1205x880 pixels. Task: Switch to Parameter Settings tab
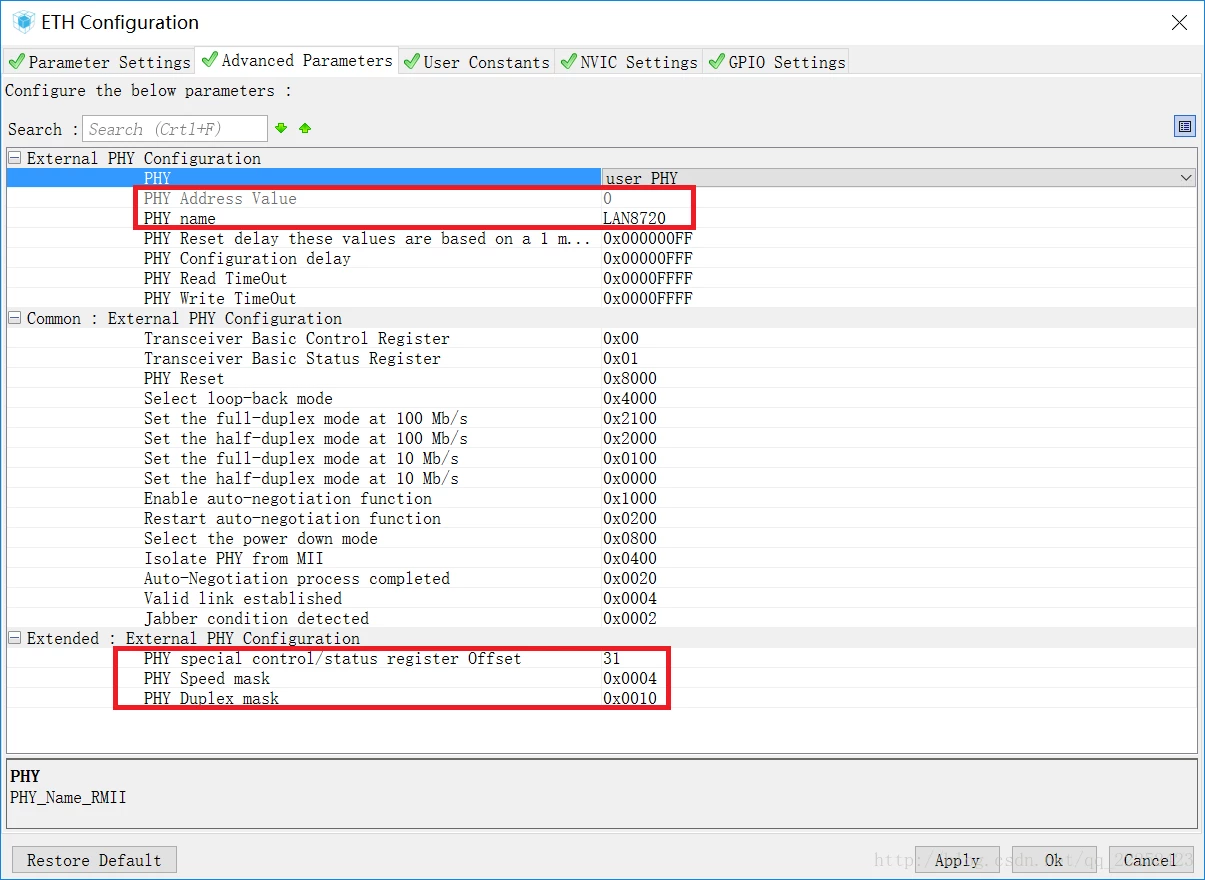[x=99, y=62]
